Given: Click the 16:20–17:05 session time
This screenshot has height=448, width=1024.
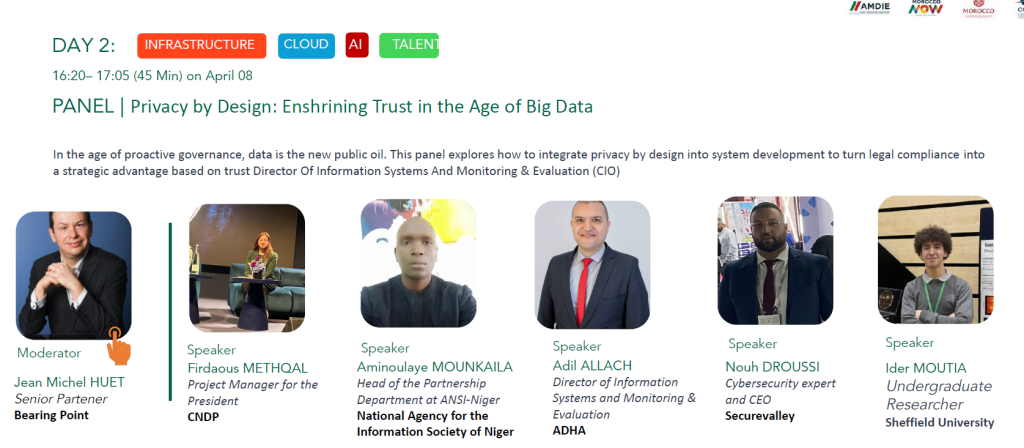Looking at the screenshot, I should [152, 75].
